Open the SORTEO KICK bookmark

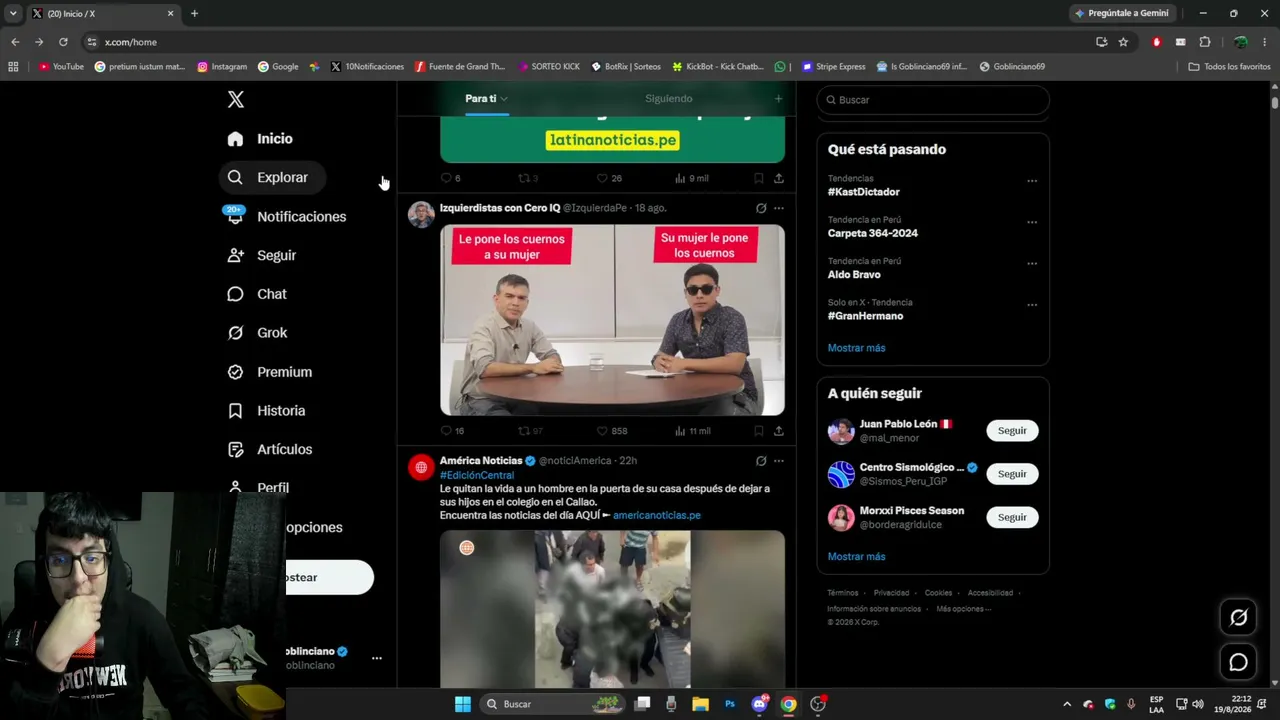click(549, 67)
